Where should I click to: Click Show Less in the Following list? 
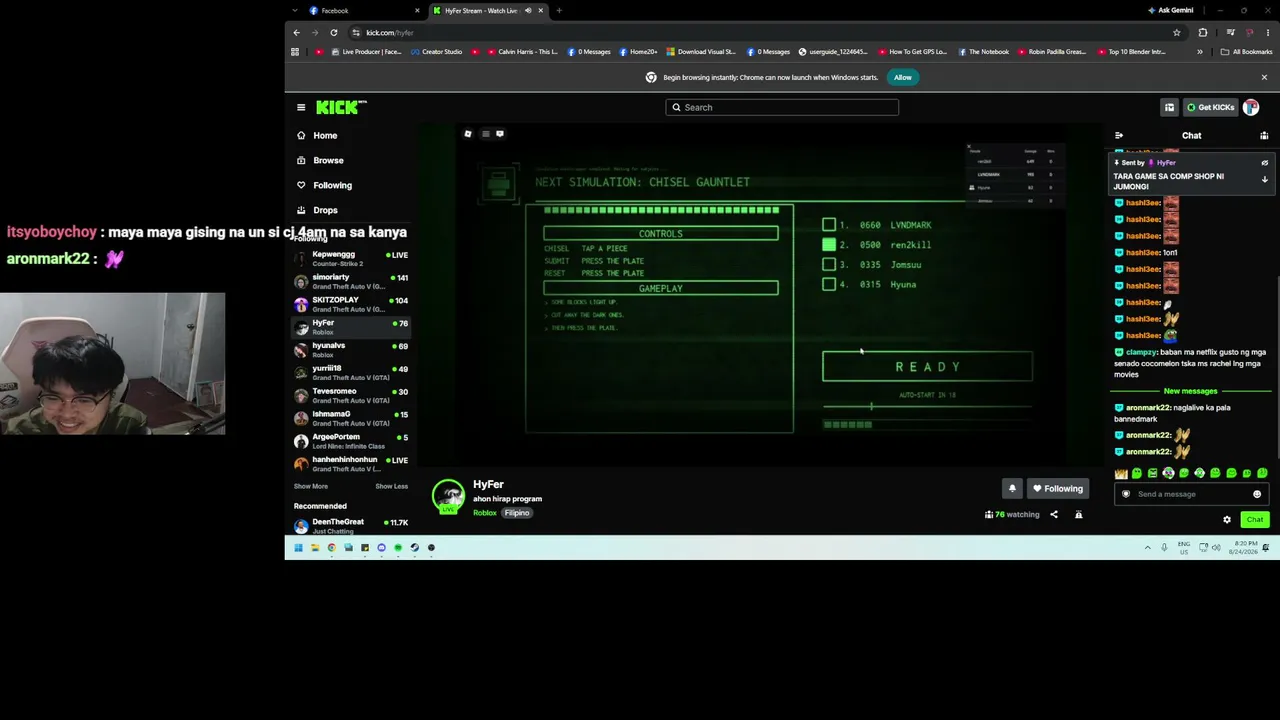pos(391,486)
